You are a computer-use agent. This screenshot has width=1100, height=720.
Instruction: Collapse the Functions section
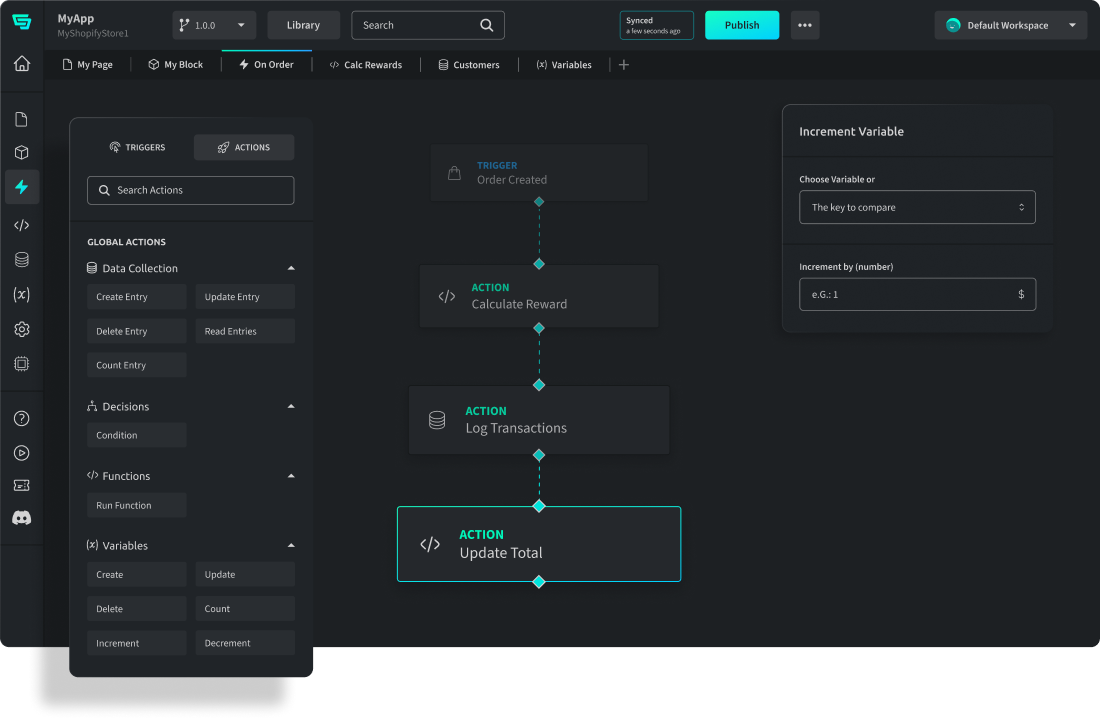point(290,476)
